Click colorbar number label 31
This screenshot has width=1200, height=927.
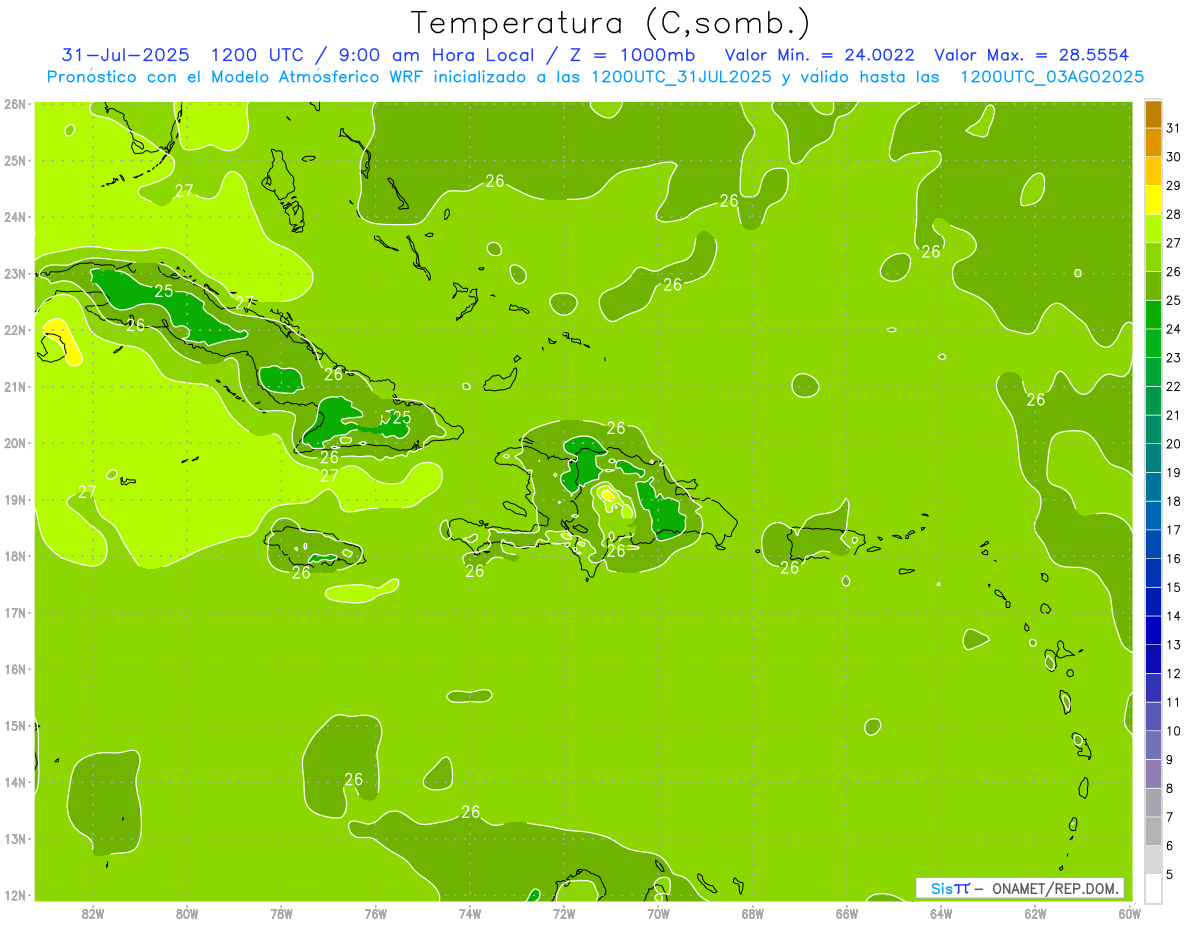coord(1174,128)
